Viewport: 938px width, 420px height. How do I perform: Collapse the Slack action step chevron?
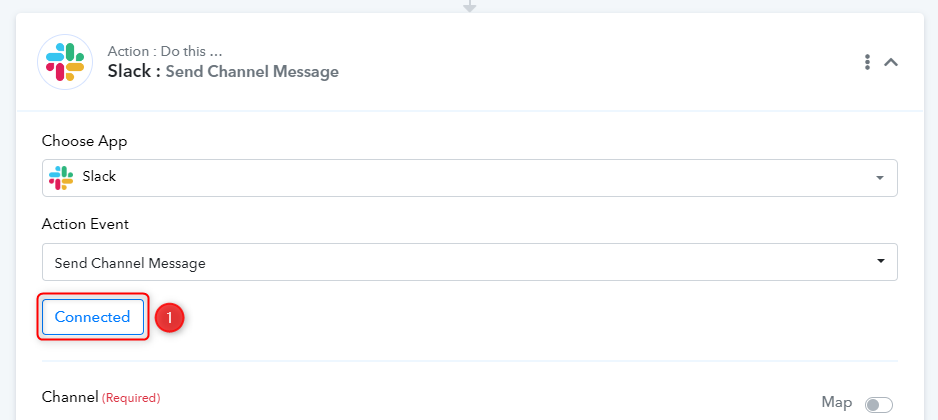(x=891, y=62)
